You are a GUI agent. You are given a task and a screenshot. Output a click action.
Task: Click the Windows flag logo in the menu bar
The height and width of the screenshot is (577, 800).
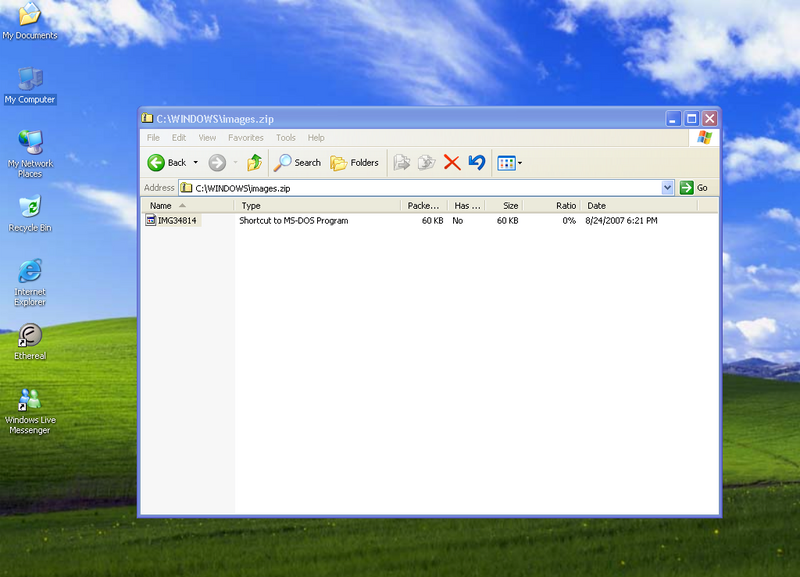[x=705, y=138]
